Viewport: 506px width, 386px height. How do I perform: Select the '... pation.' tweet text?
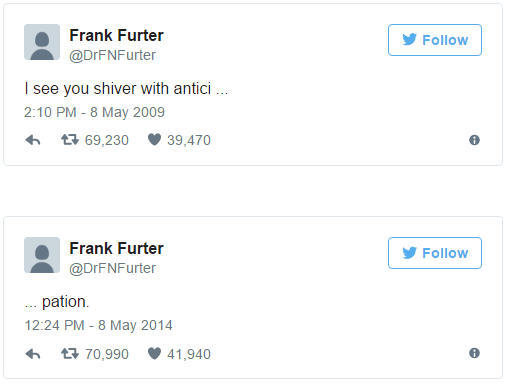tap(57, 302)
